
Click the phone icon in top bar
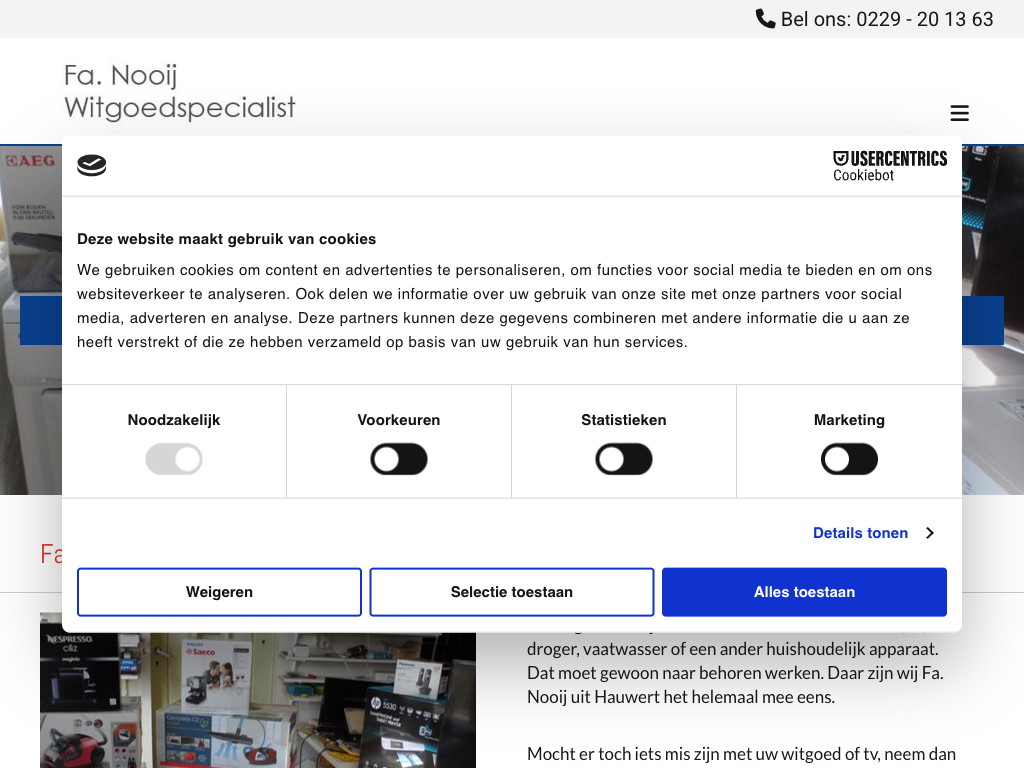(x=765, y=19)
